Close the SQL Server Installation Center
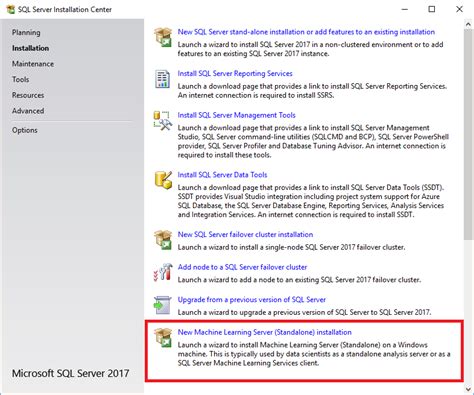 459,9
